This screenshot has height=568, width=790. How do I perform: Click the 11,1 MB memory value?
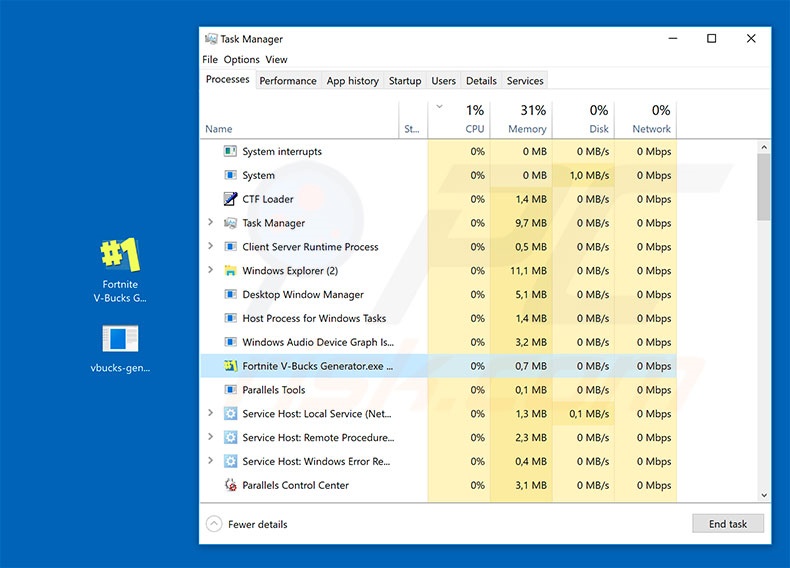[x=528, y=271]
